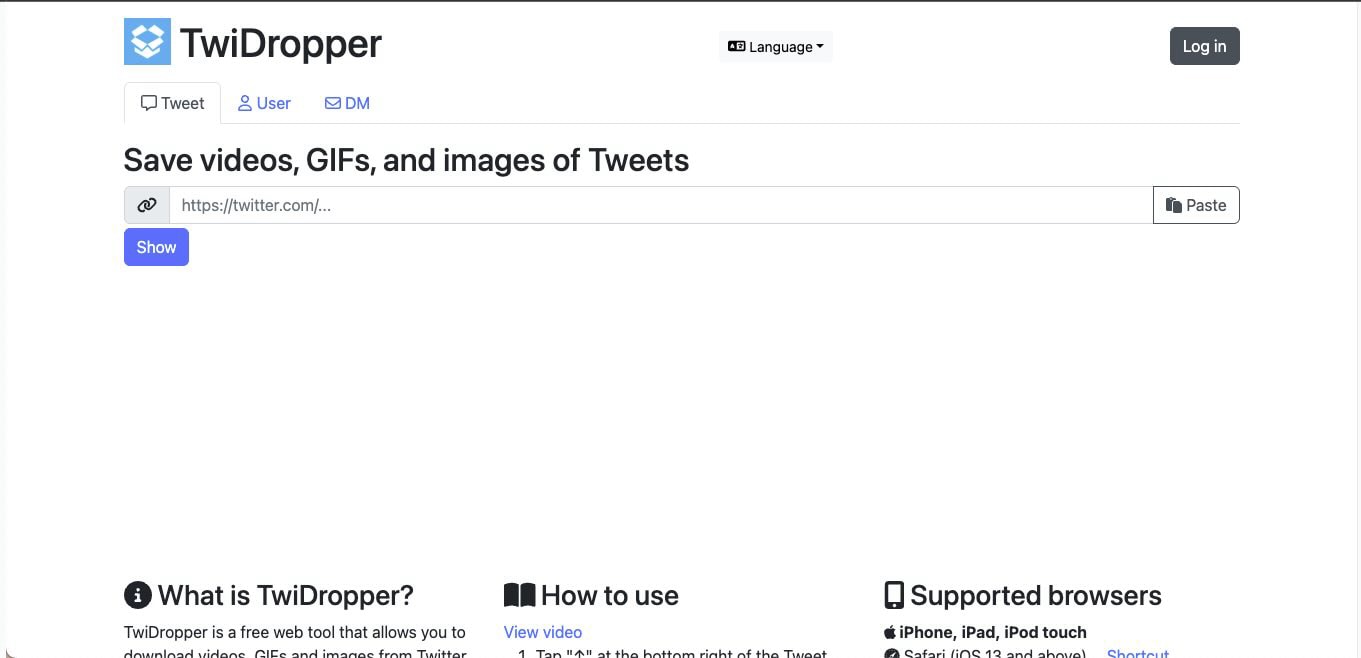Open the View video link

pos(542,632)
